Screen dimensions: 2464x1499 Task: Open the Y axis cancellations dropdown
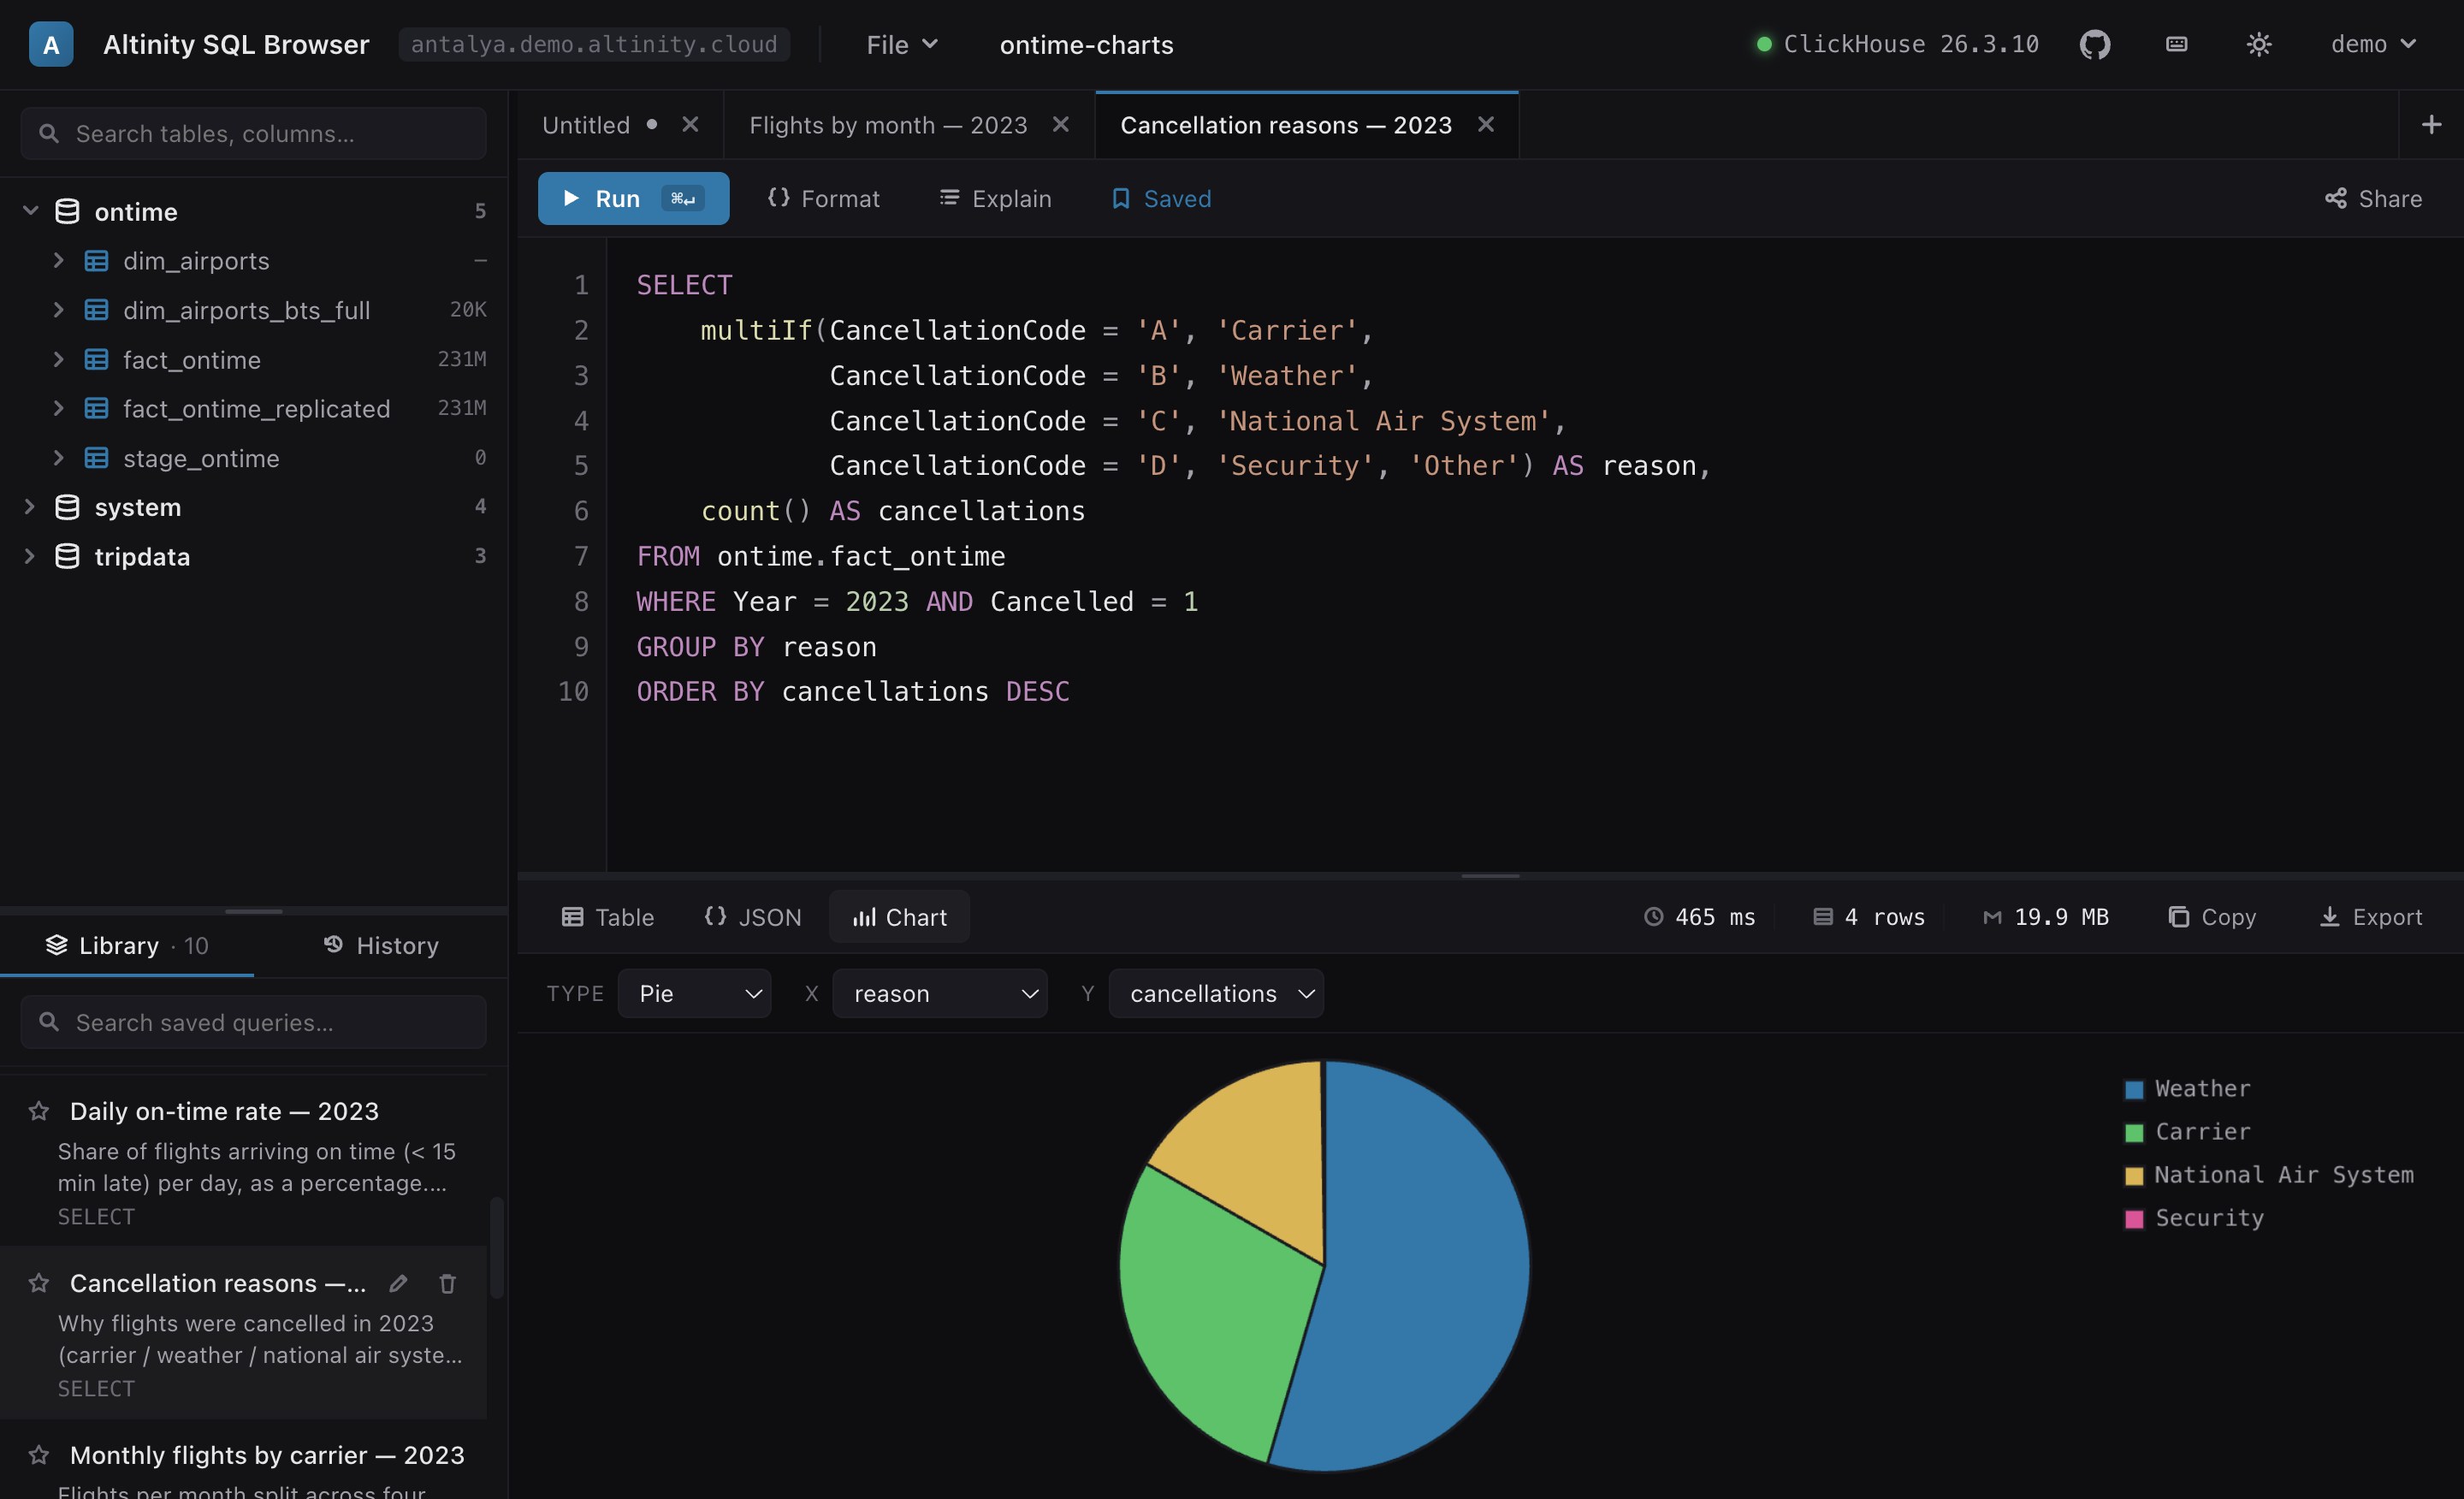(x=1216, y=994)
